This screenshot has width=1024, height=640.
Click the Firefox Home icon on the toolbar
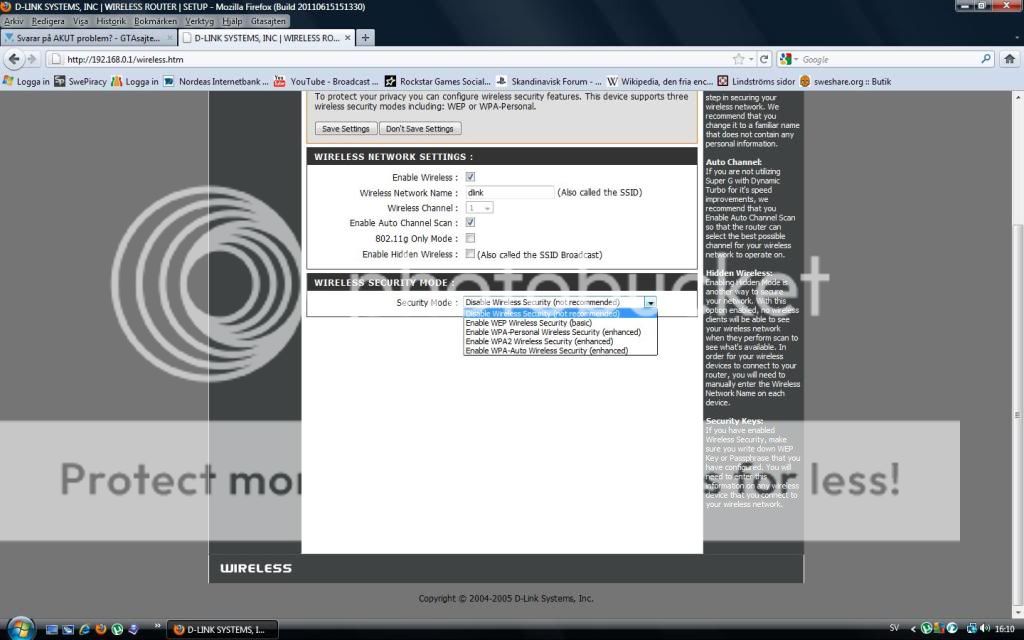click(1009, 59)
